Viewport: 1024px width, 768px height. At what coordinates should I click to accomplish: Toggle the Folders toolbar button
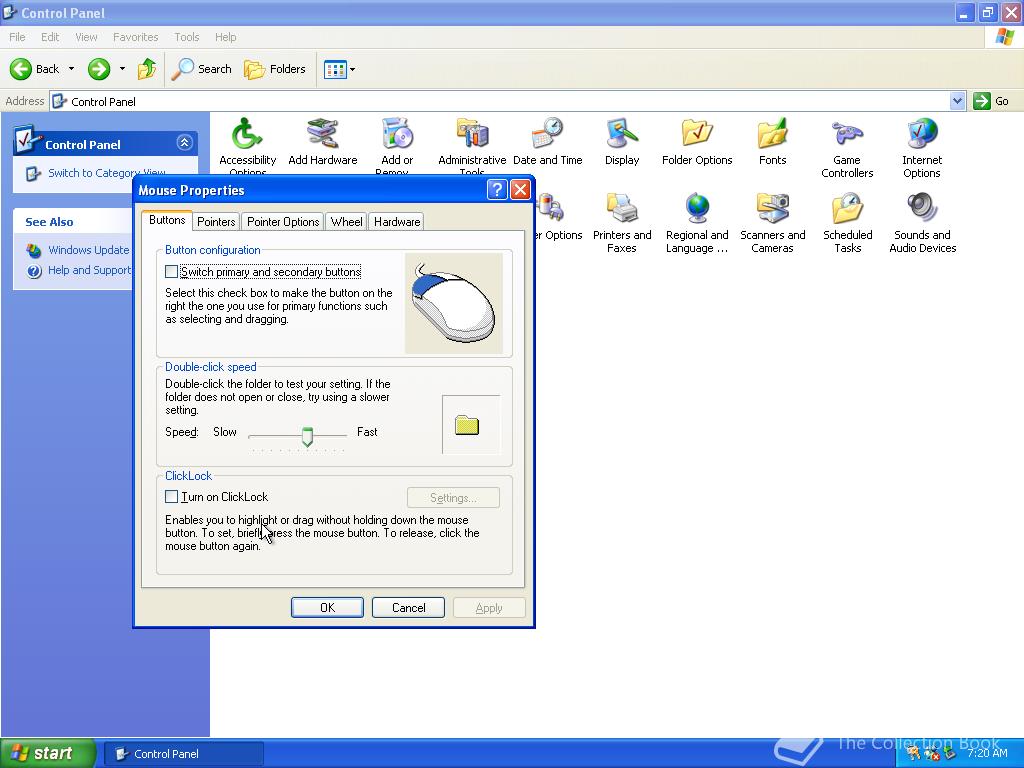pos(275,69)
